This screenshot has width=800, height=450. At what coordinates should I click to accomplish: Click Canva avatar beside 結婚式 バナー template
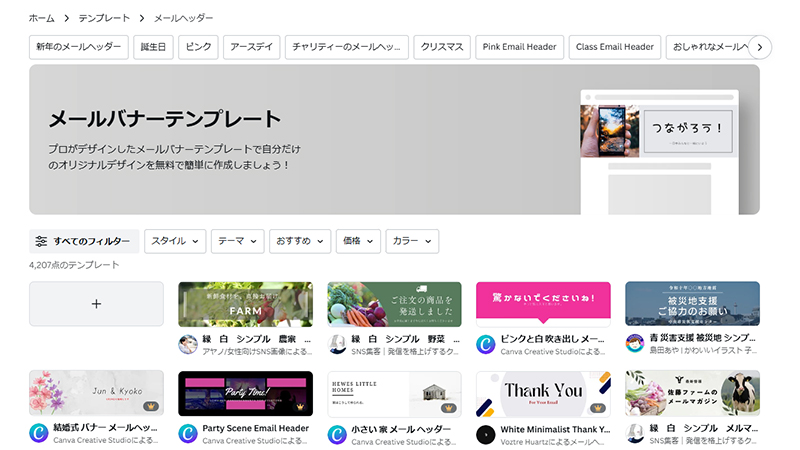pyautogui.click(x=39, y=433)
